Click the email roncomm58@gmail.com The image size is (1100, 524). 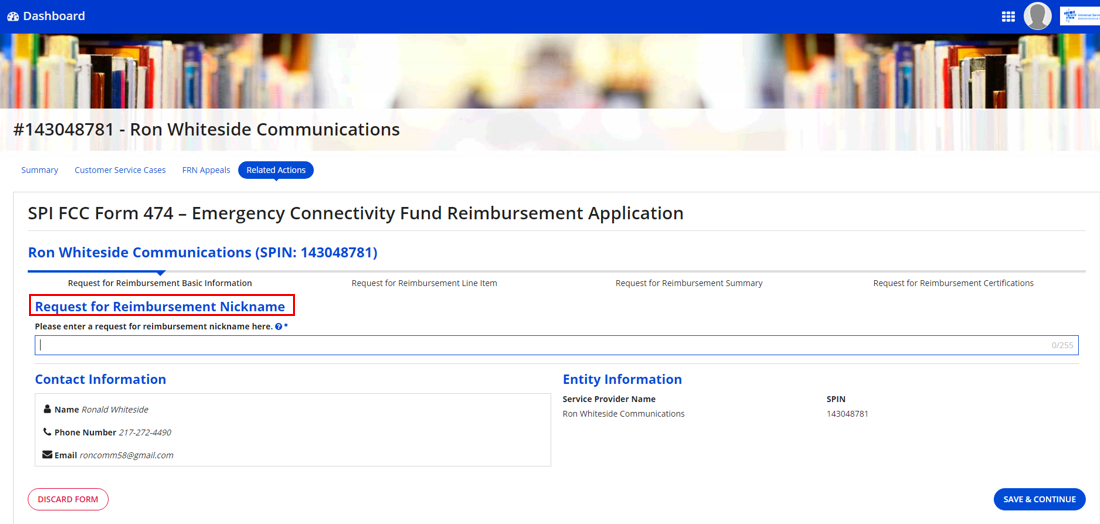(x=126, y=455)
